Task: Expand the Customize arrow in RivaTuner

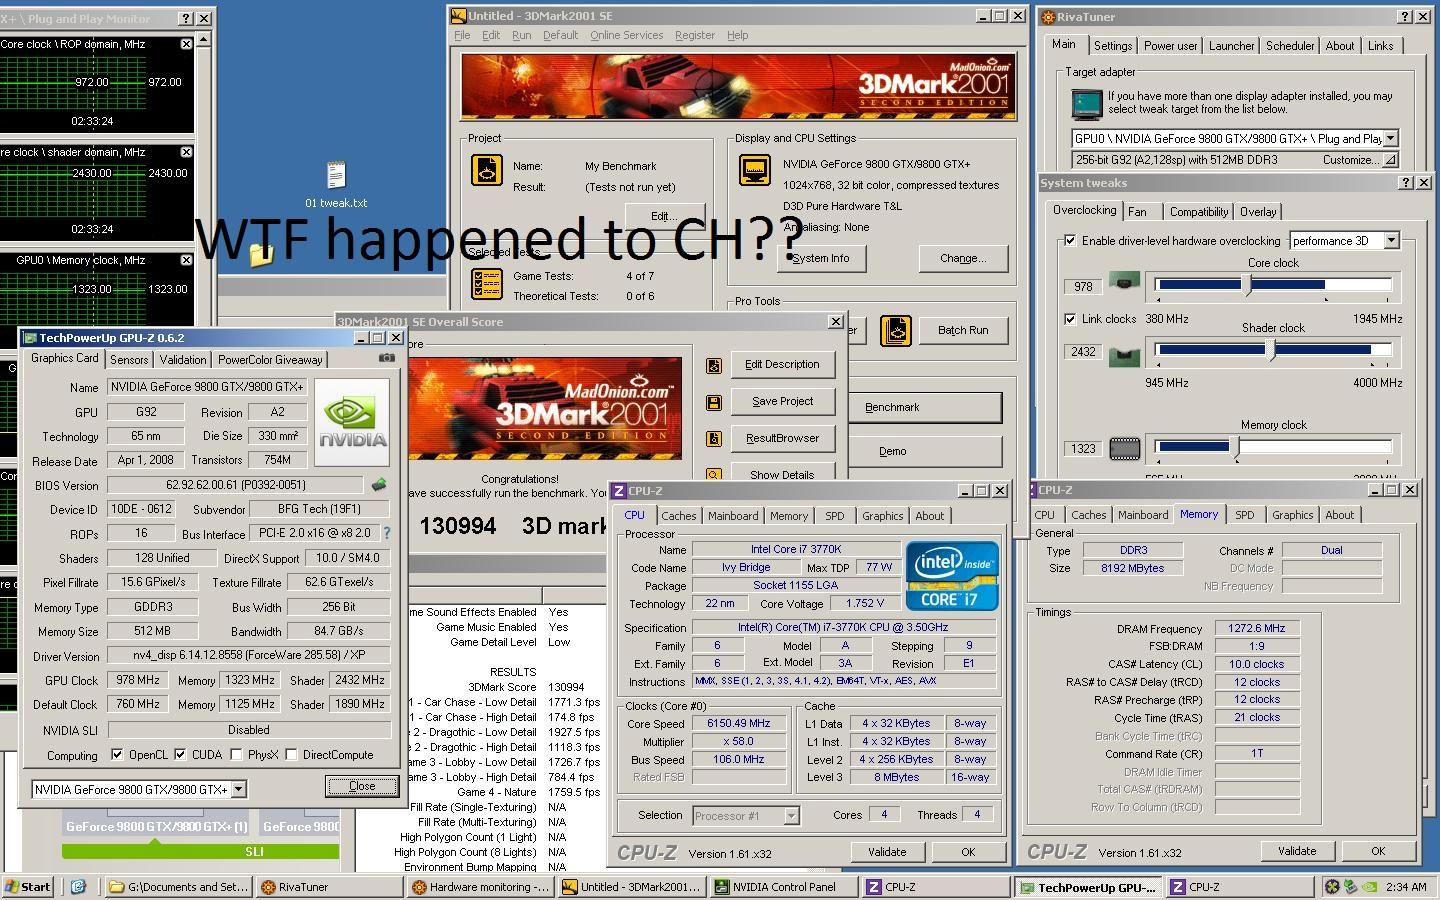Action: pos(1390,160)
